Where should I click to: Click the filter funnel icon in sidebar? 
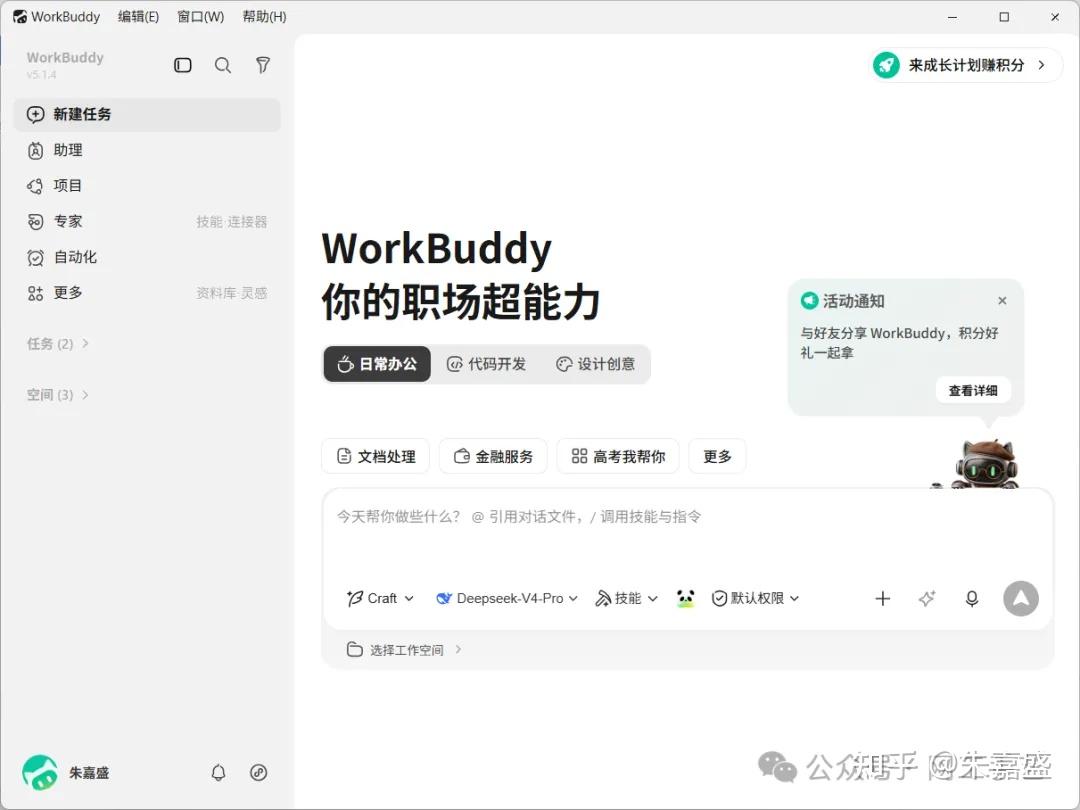tap(262, 65)
